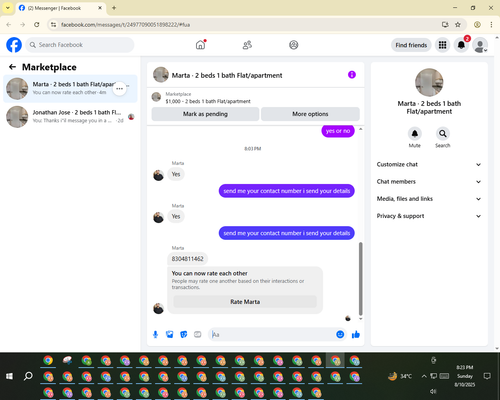
Task: Open three-dot options on Marta conversation
Action: pyautogui.click(x=119, y=89)
